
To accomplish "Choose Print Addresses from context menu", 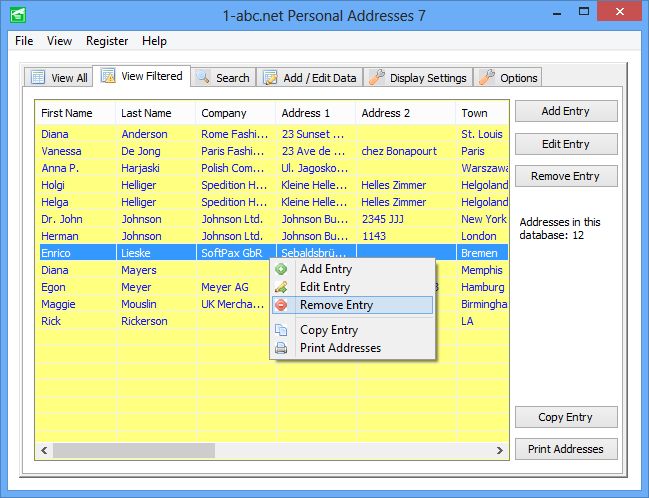I will point(340,348).
